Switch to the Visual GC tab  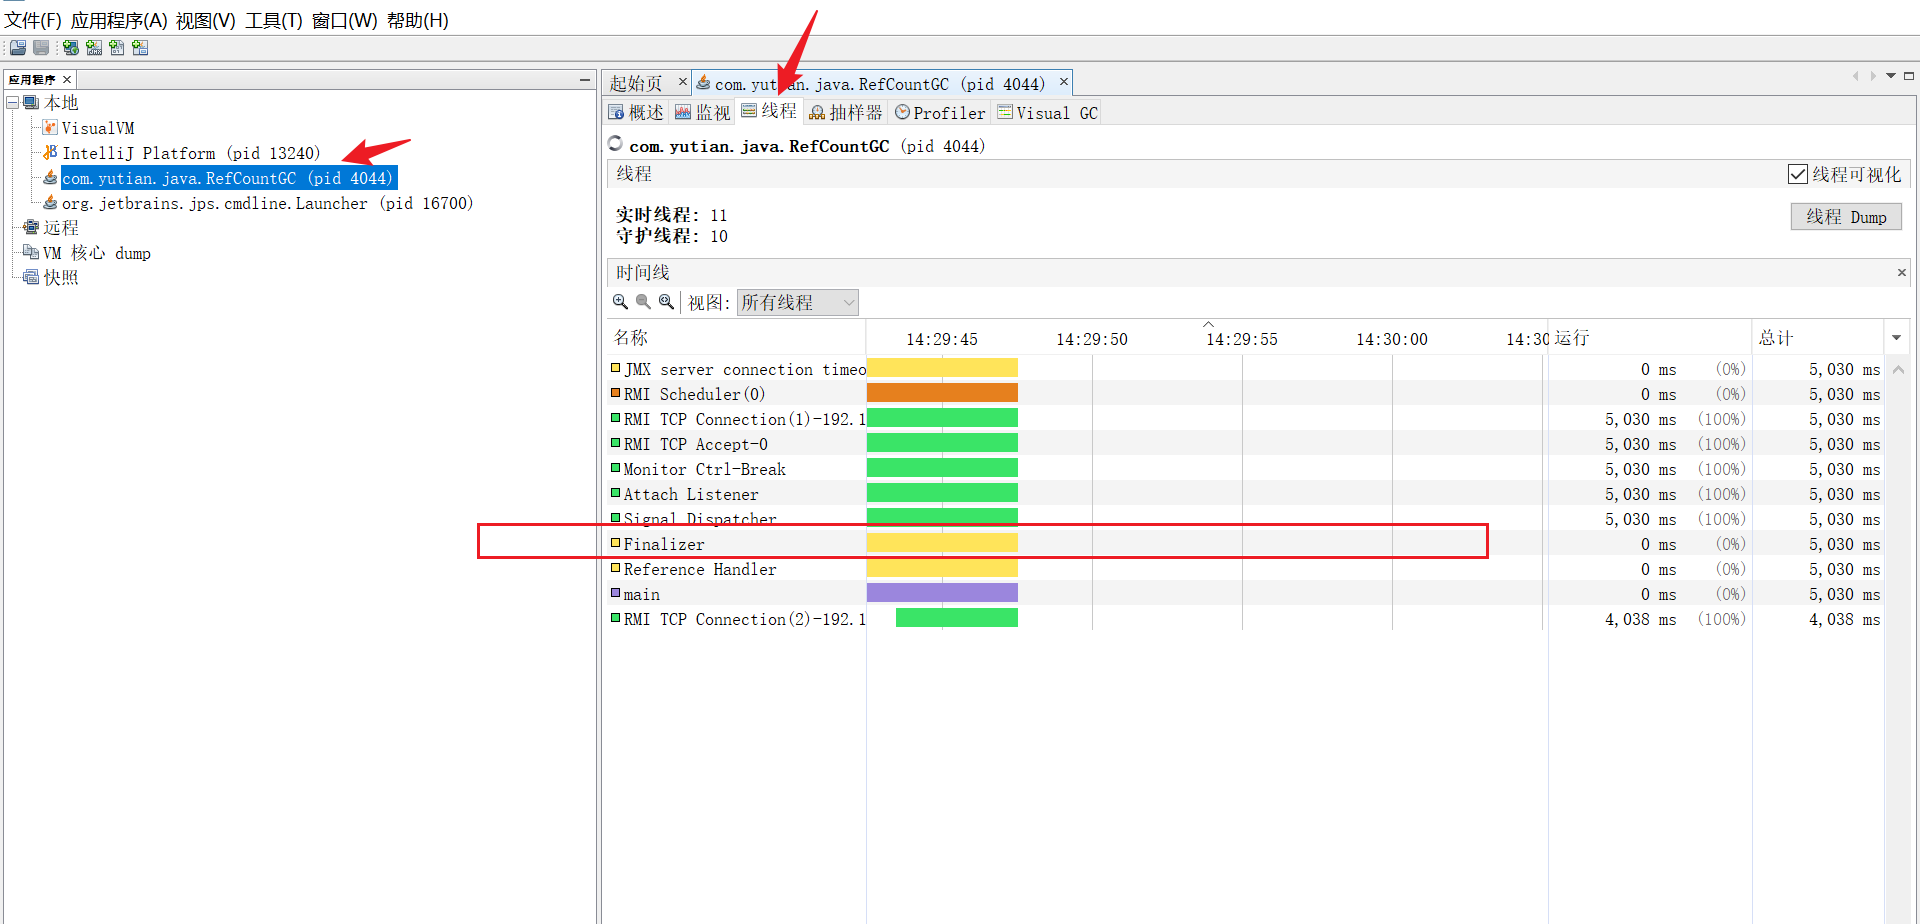point(1047,113)
